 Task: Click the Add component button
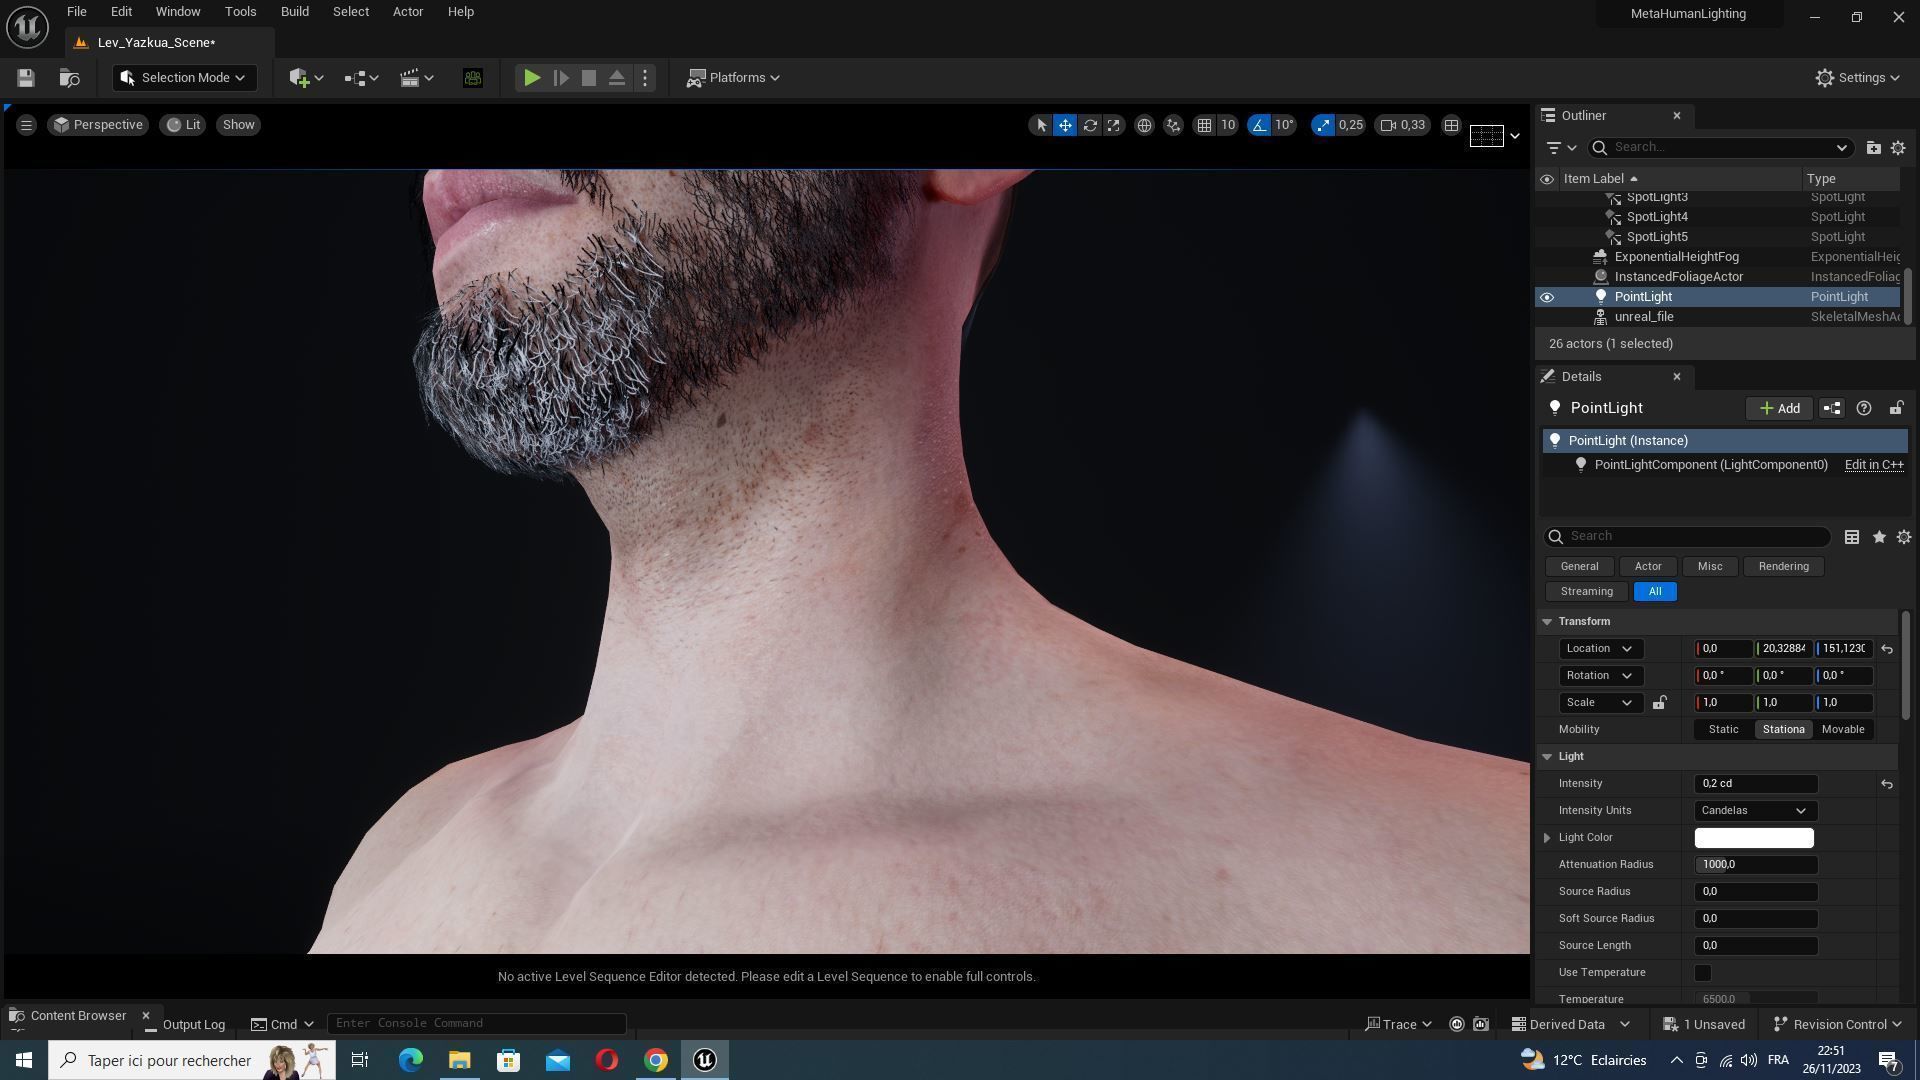[1779, 408]
